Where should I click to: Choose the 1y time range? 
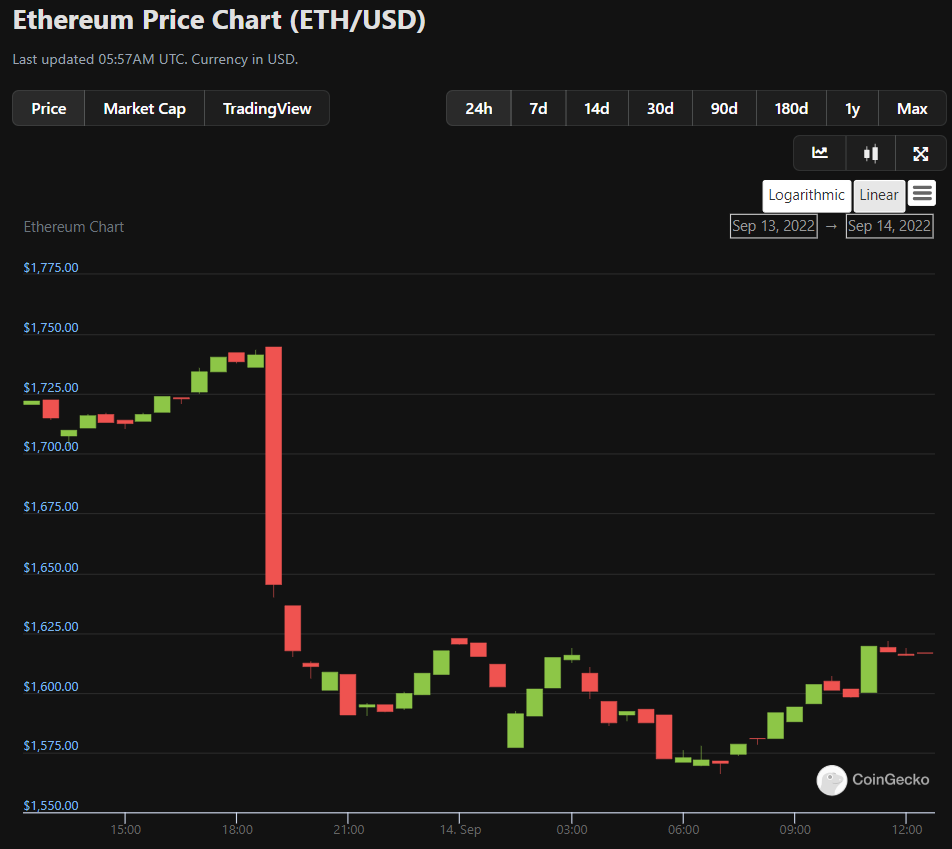(x=852, y=109)
